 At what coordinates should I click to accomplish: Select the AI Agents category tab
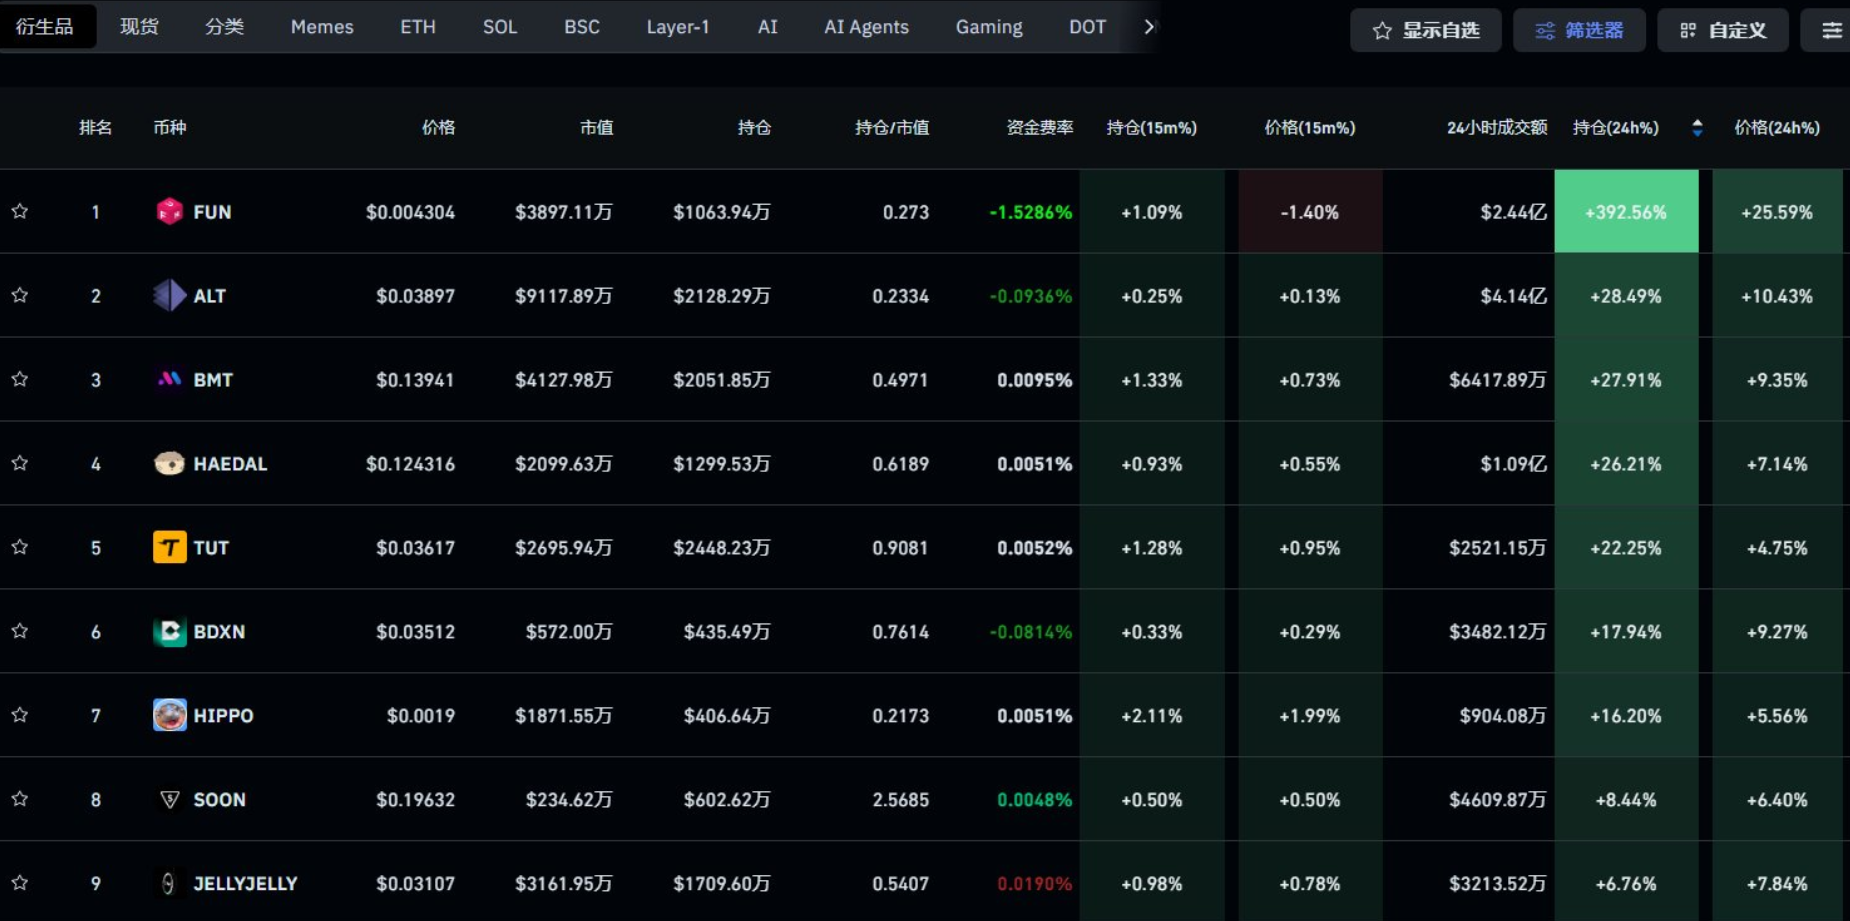tap(866, 27)
